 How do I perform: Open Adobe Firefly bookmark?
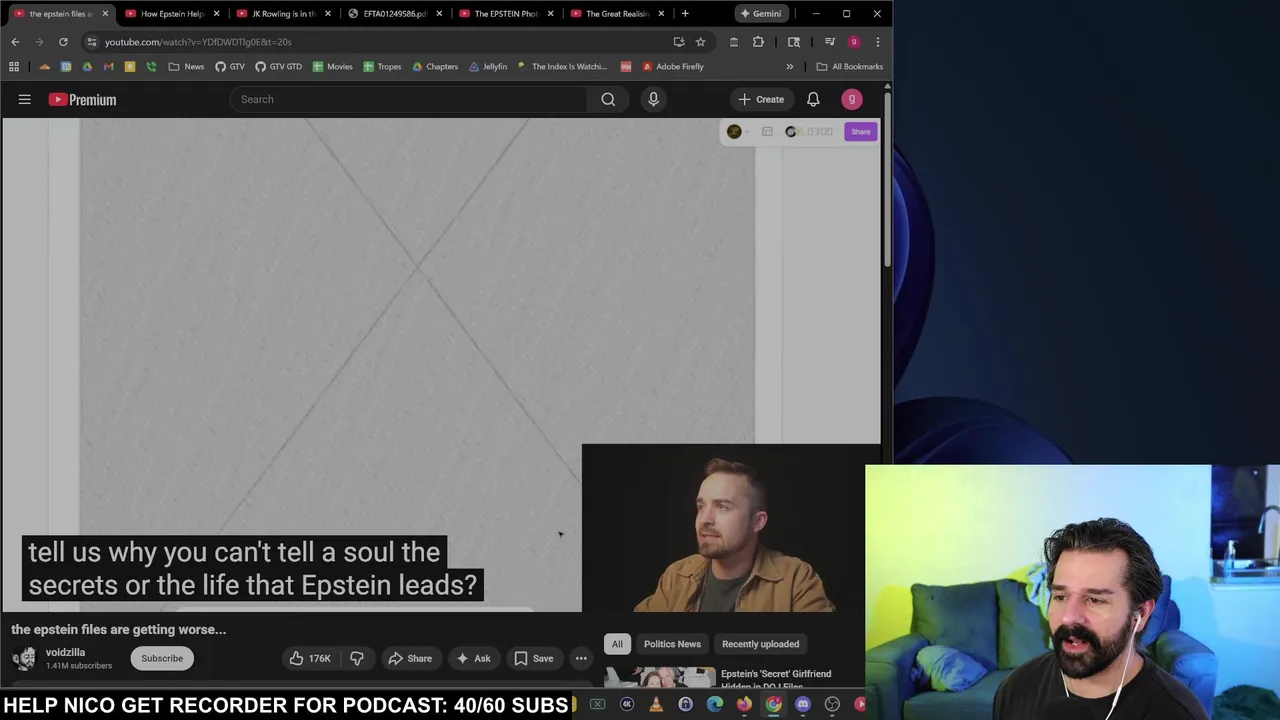672,67
